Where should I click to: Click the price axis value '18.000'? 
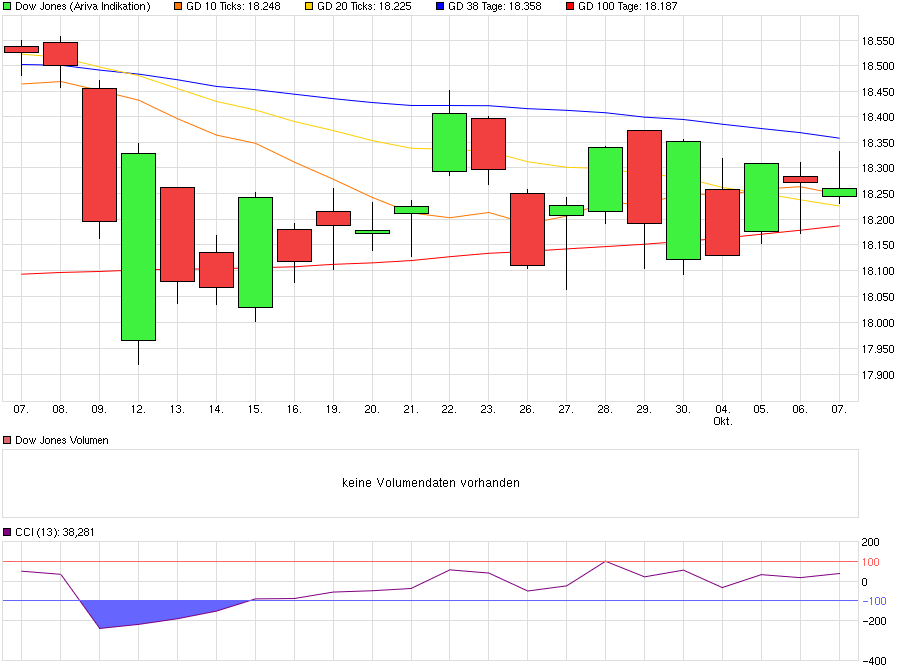coord(878,323)
